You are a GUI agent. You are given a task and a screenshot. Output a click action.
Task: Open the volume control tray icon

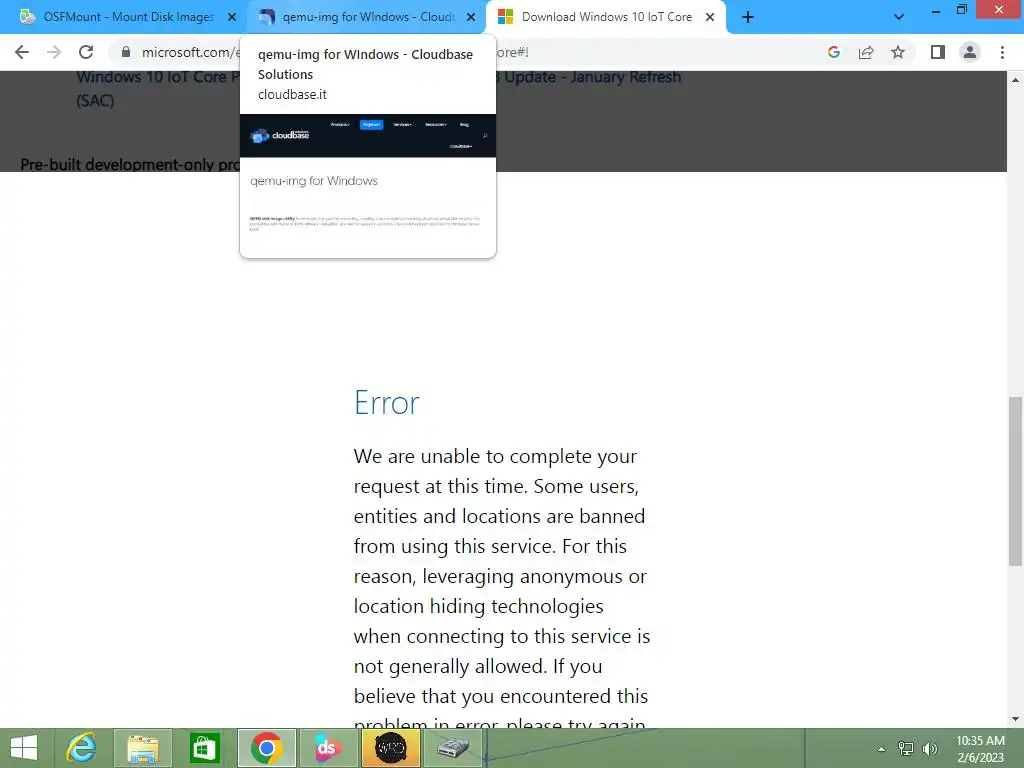tap(930, 749)
